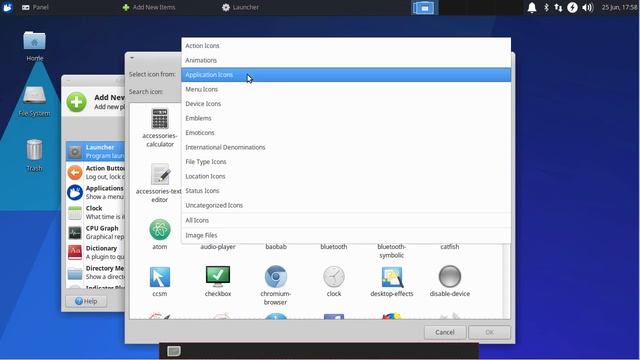Select the Directory Menu plugin row
The width and height of the screenshot is (640, 360).
click(95, 272)
